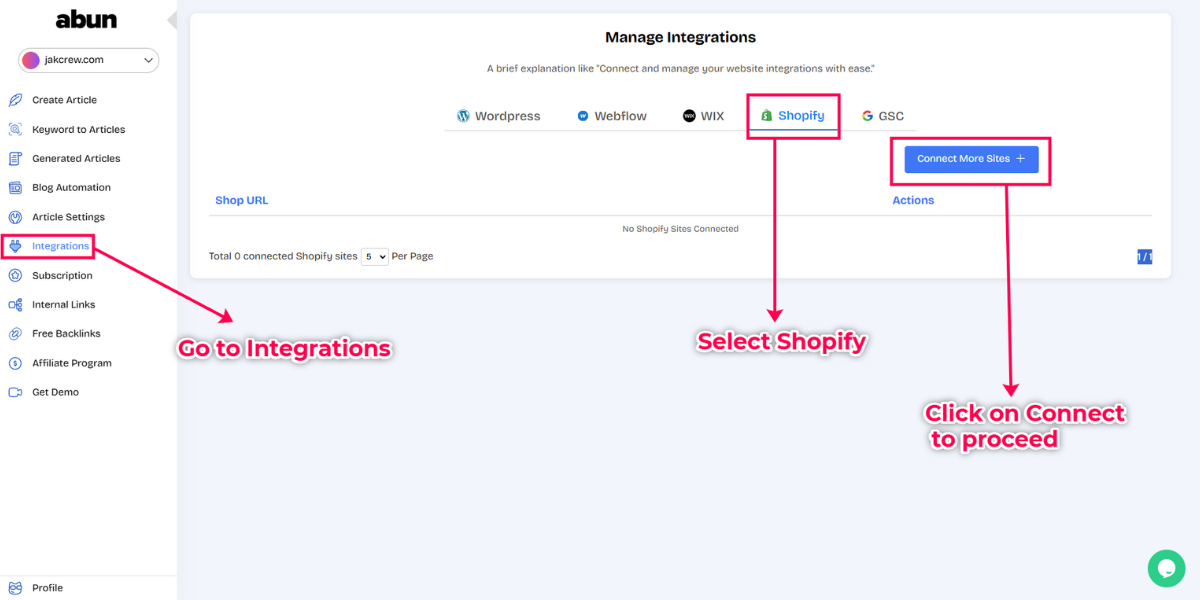
Task: Open the per-page count dropdown
Action: point(374,256)
